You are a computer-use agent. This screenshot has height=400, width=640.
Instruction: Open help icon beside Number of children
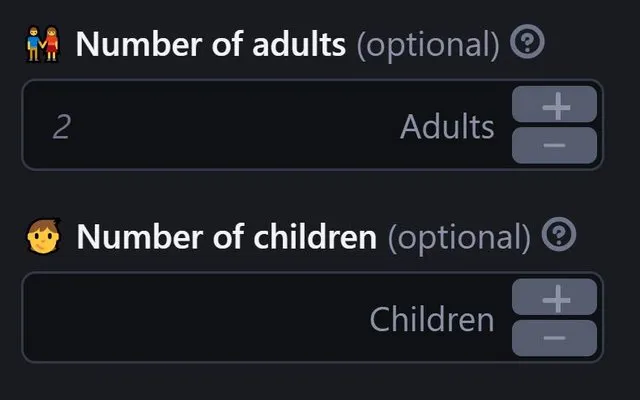pyautogui.click(x=559, y=234)
